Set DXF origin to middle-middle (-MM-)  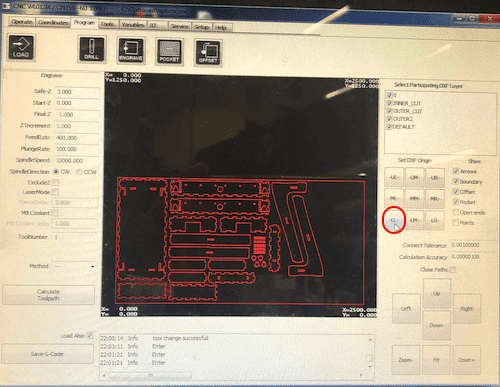click(414, 199)
